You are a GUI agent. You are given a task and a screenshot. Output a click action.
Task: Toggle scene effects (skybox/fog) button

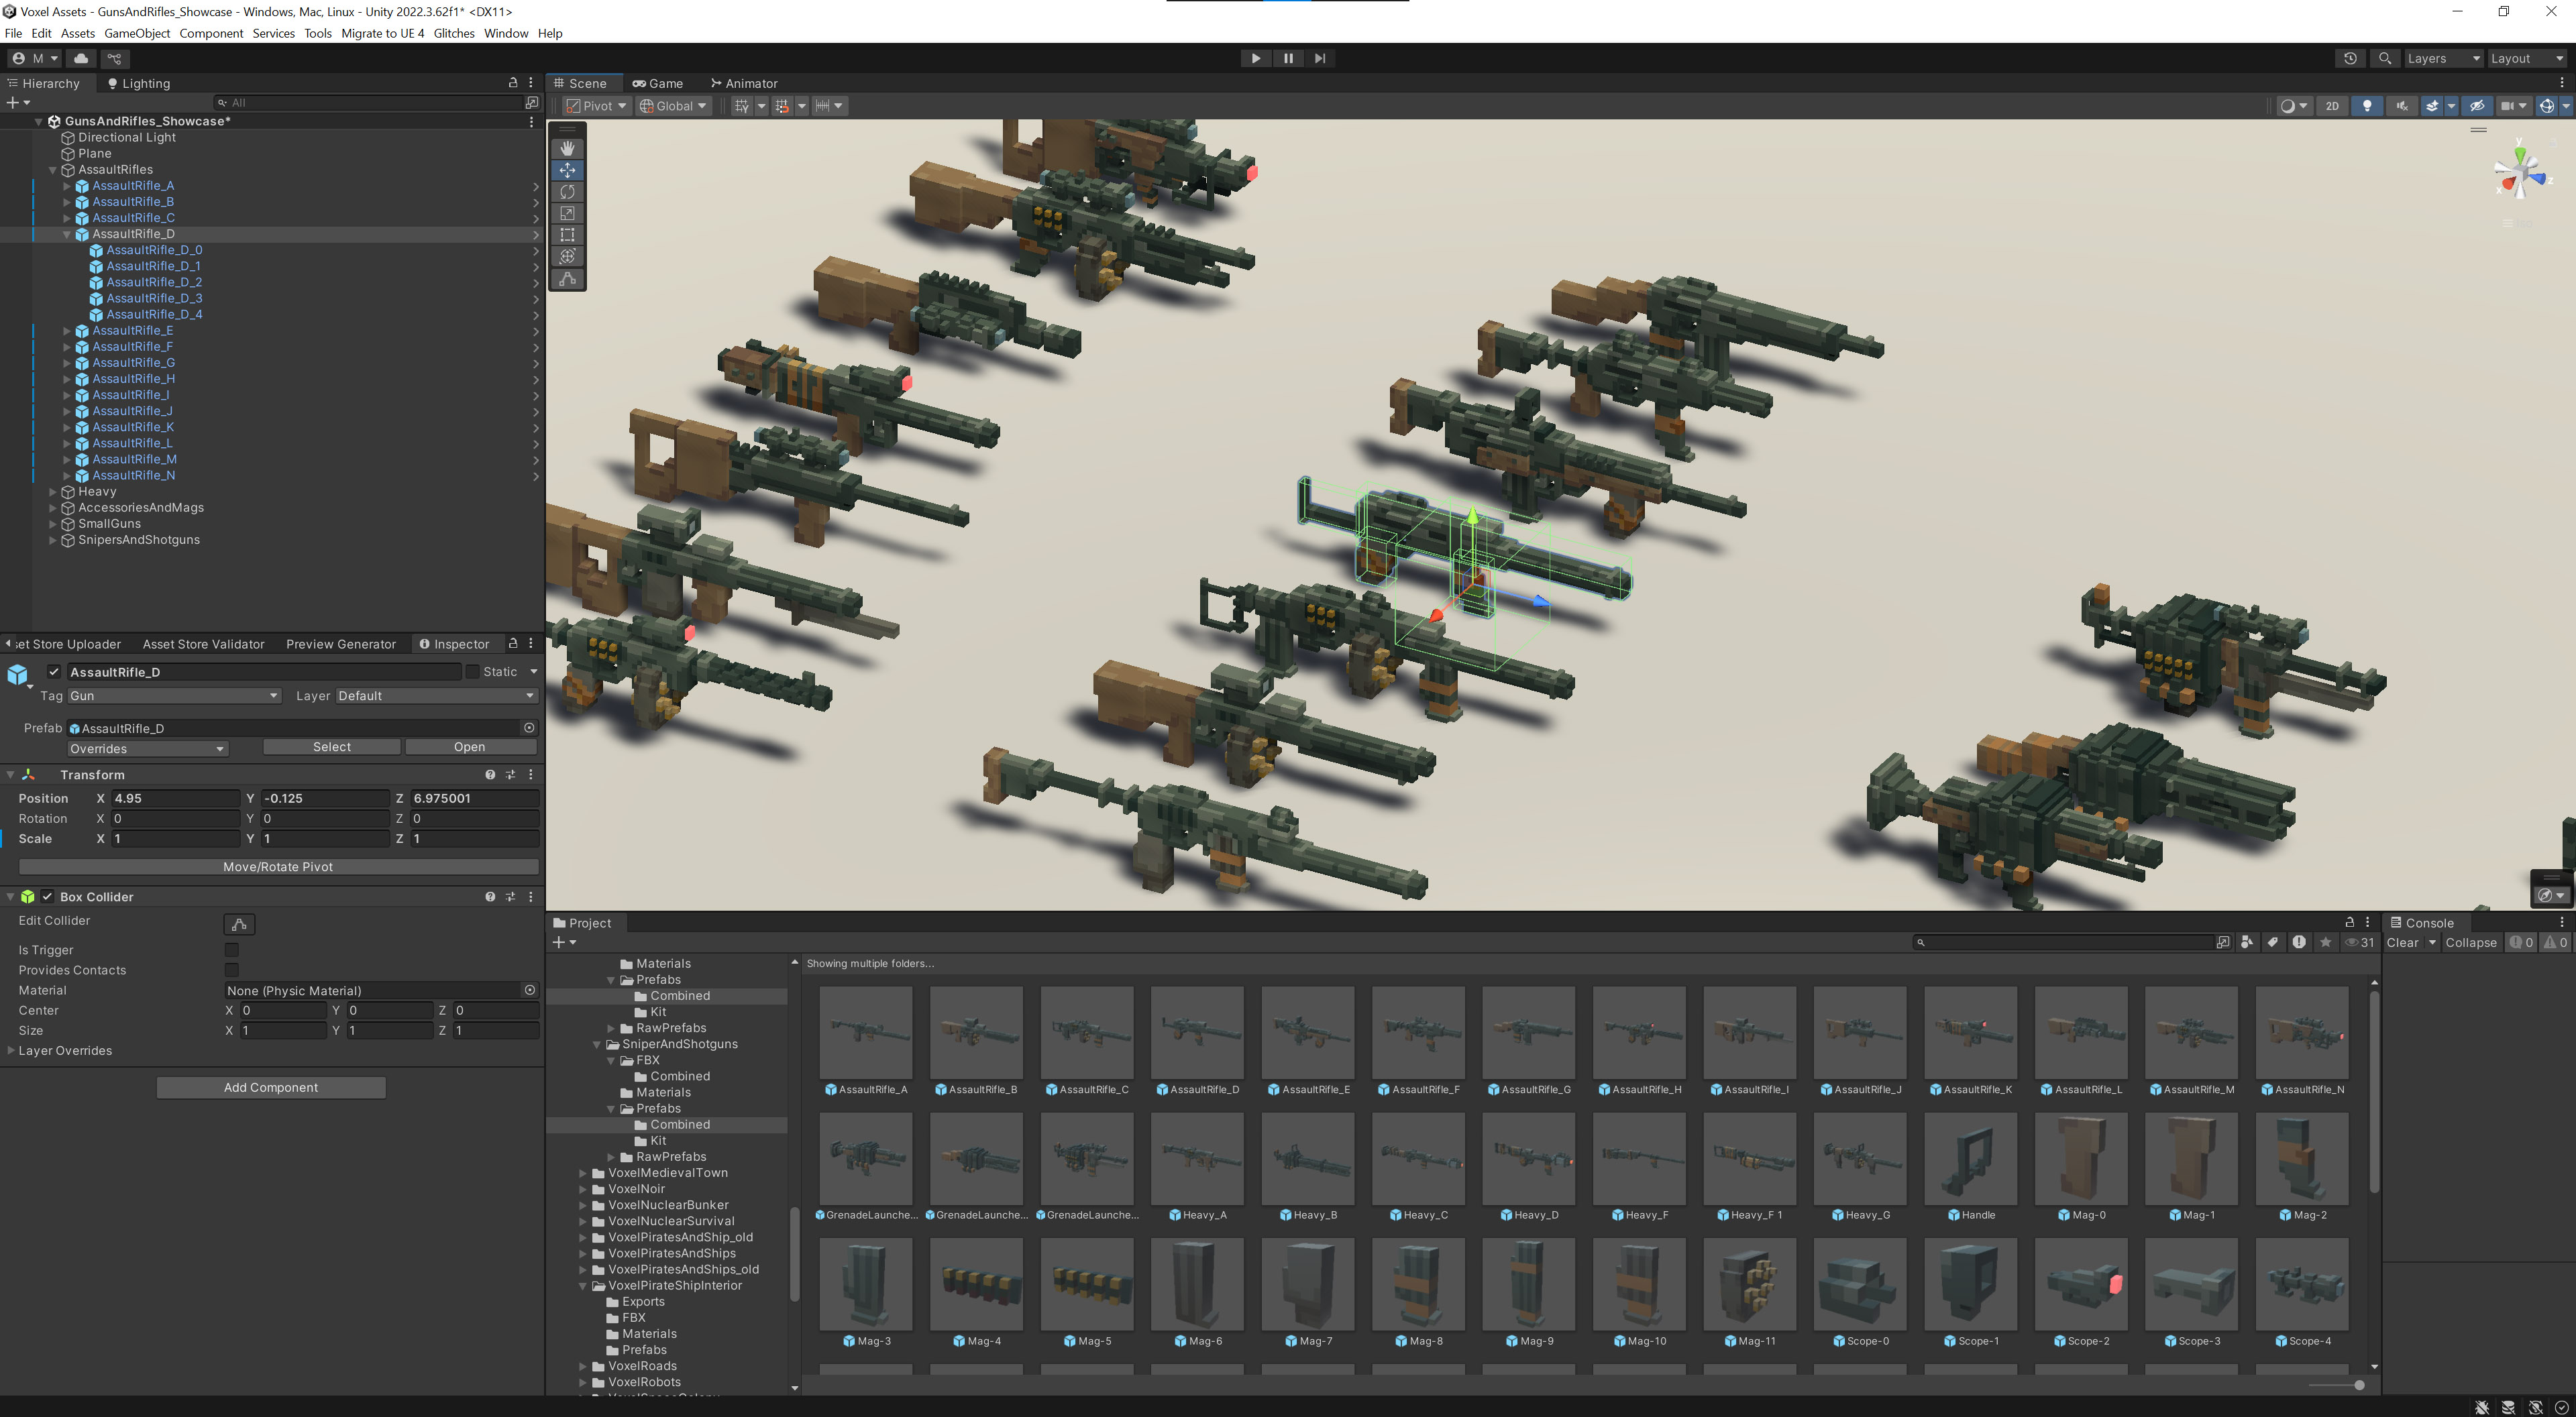[x=2432, y=106]
